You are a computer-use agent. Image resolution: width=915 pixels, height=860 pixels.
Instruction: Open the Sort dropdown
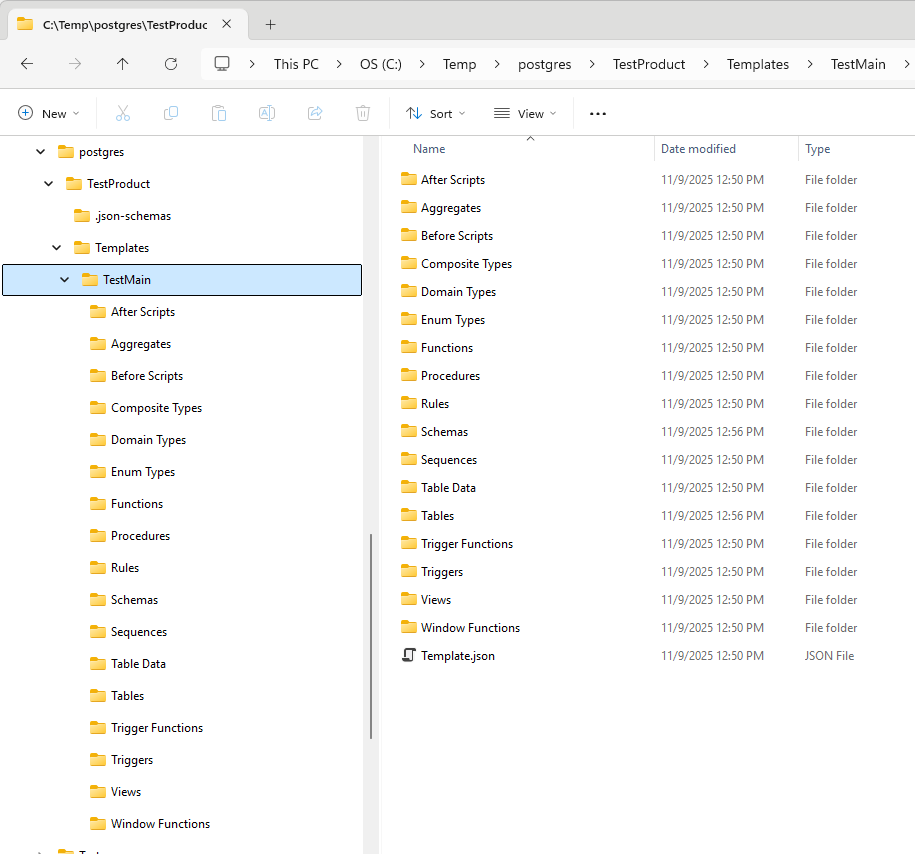pyautogui.click(x=435, y=113)
